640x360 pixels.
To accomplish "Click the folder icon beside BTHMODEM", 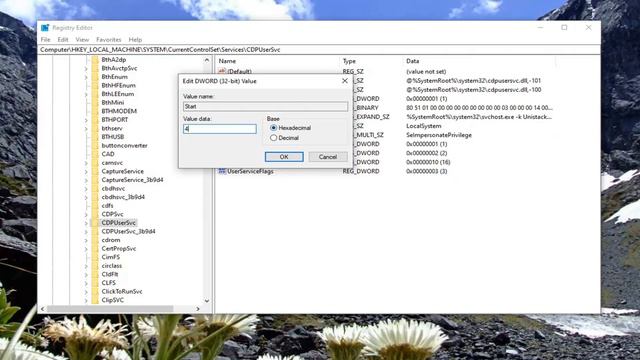I will (x=95, y=111).
